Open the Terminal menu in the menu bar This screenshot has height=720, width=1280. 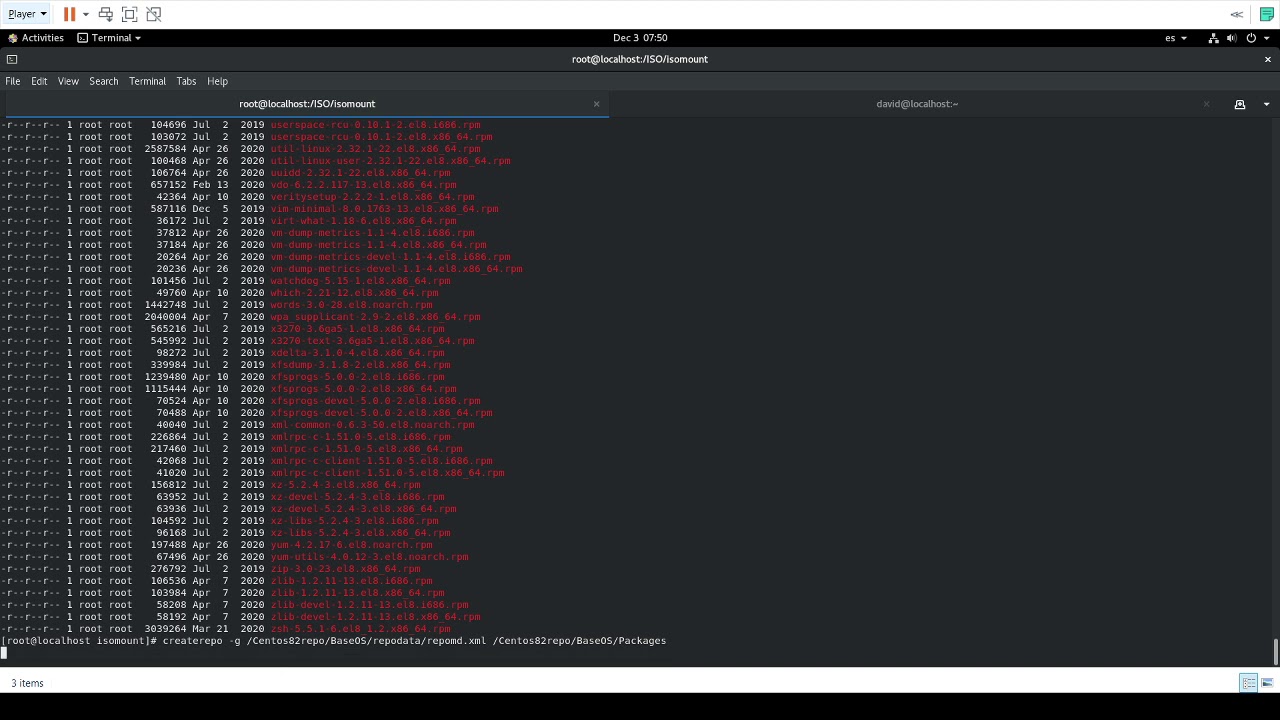pos(147,81)
